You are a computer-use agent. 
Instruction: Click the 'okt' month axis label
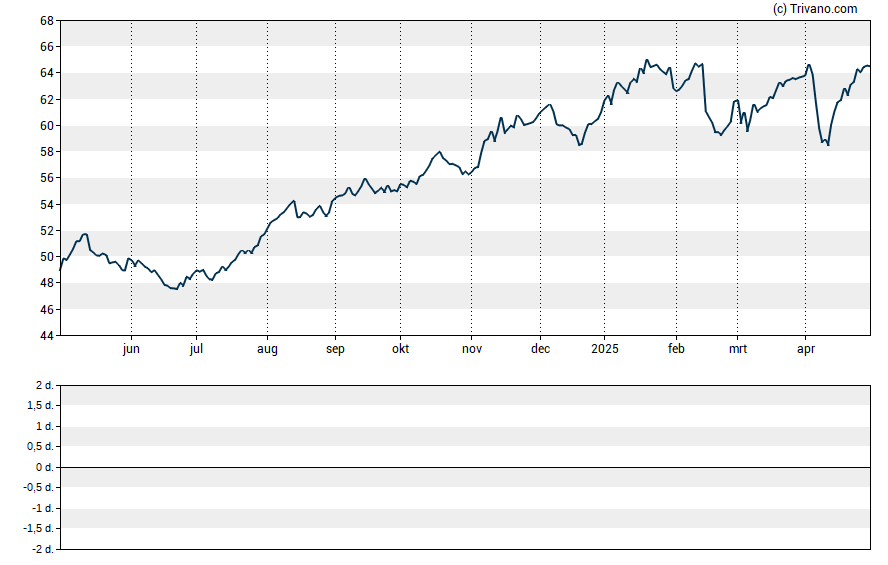pyautogui.click(x=400, y=349)
